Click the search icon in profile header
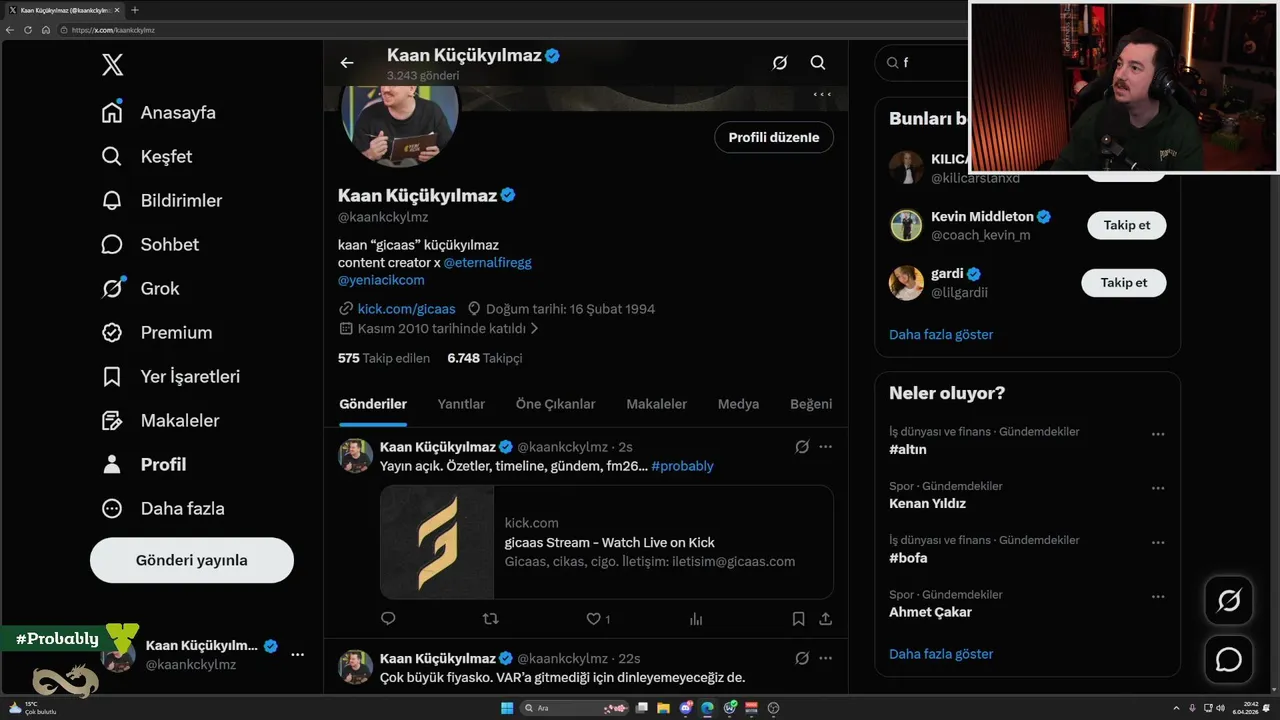This screenshot has height=720, width=1280. [818, 63]
